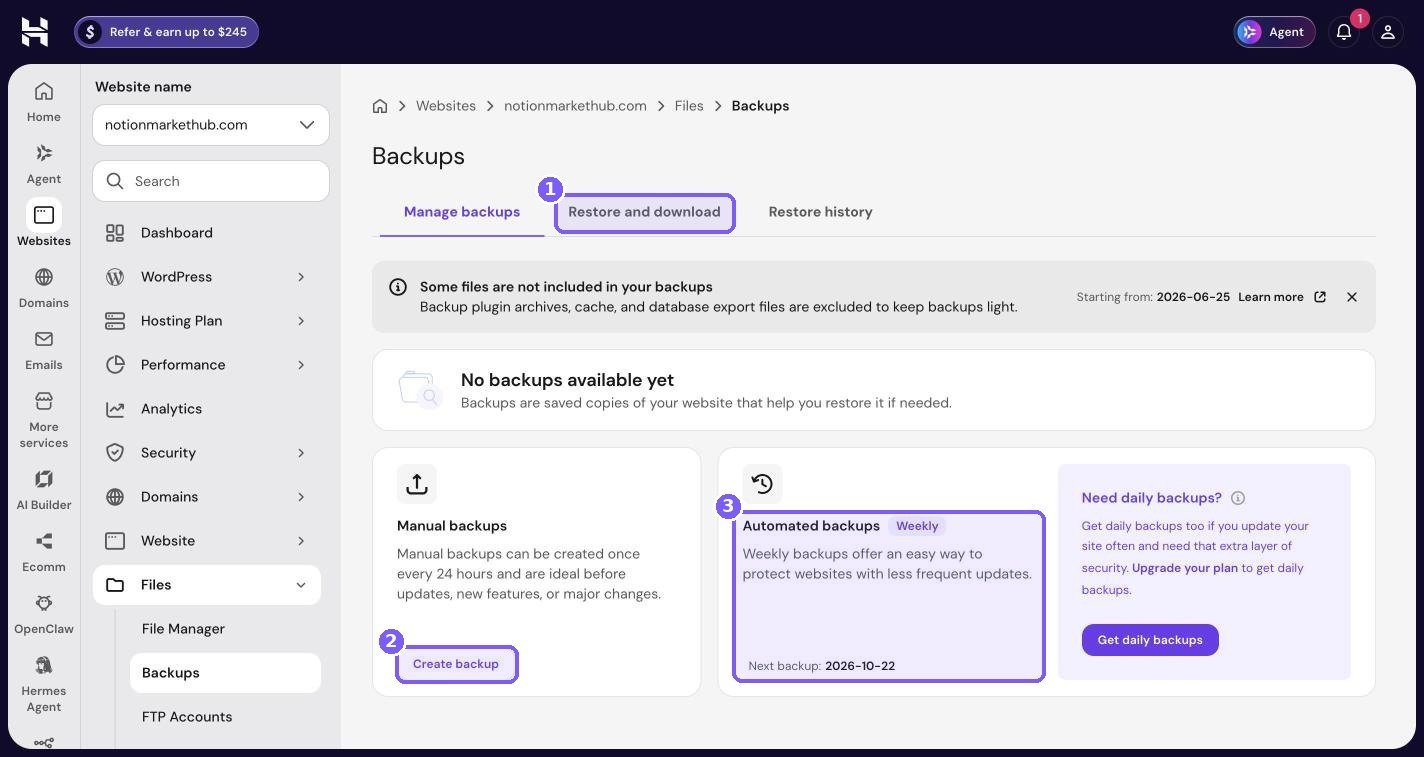The image size is (1424, 757).
Task: Click Websites breadcrumb link
Action: (446, 106)
